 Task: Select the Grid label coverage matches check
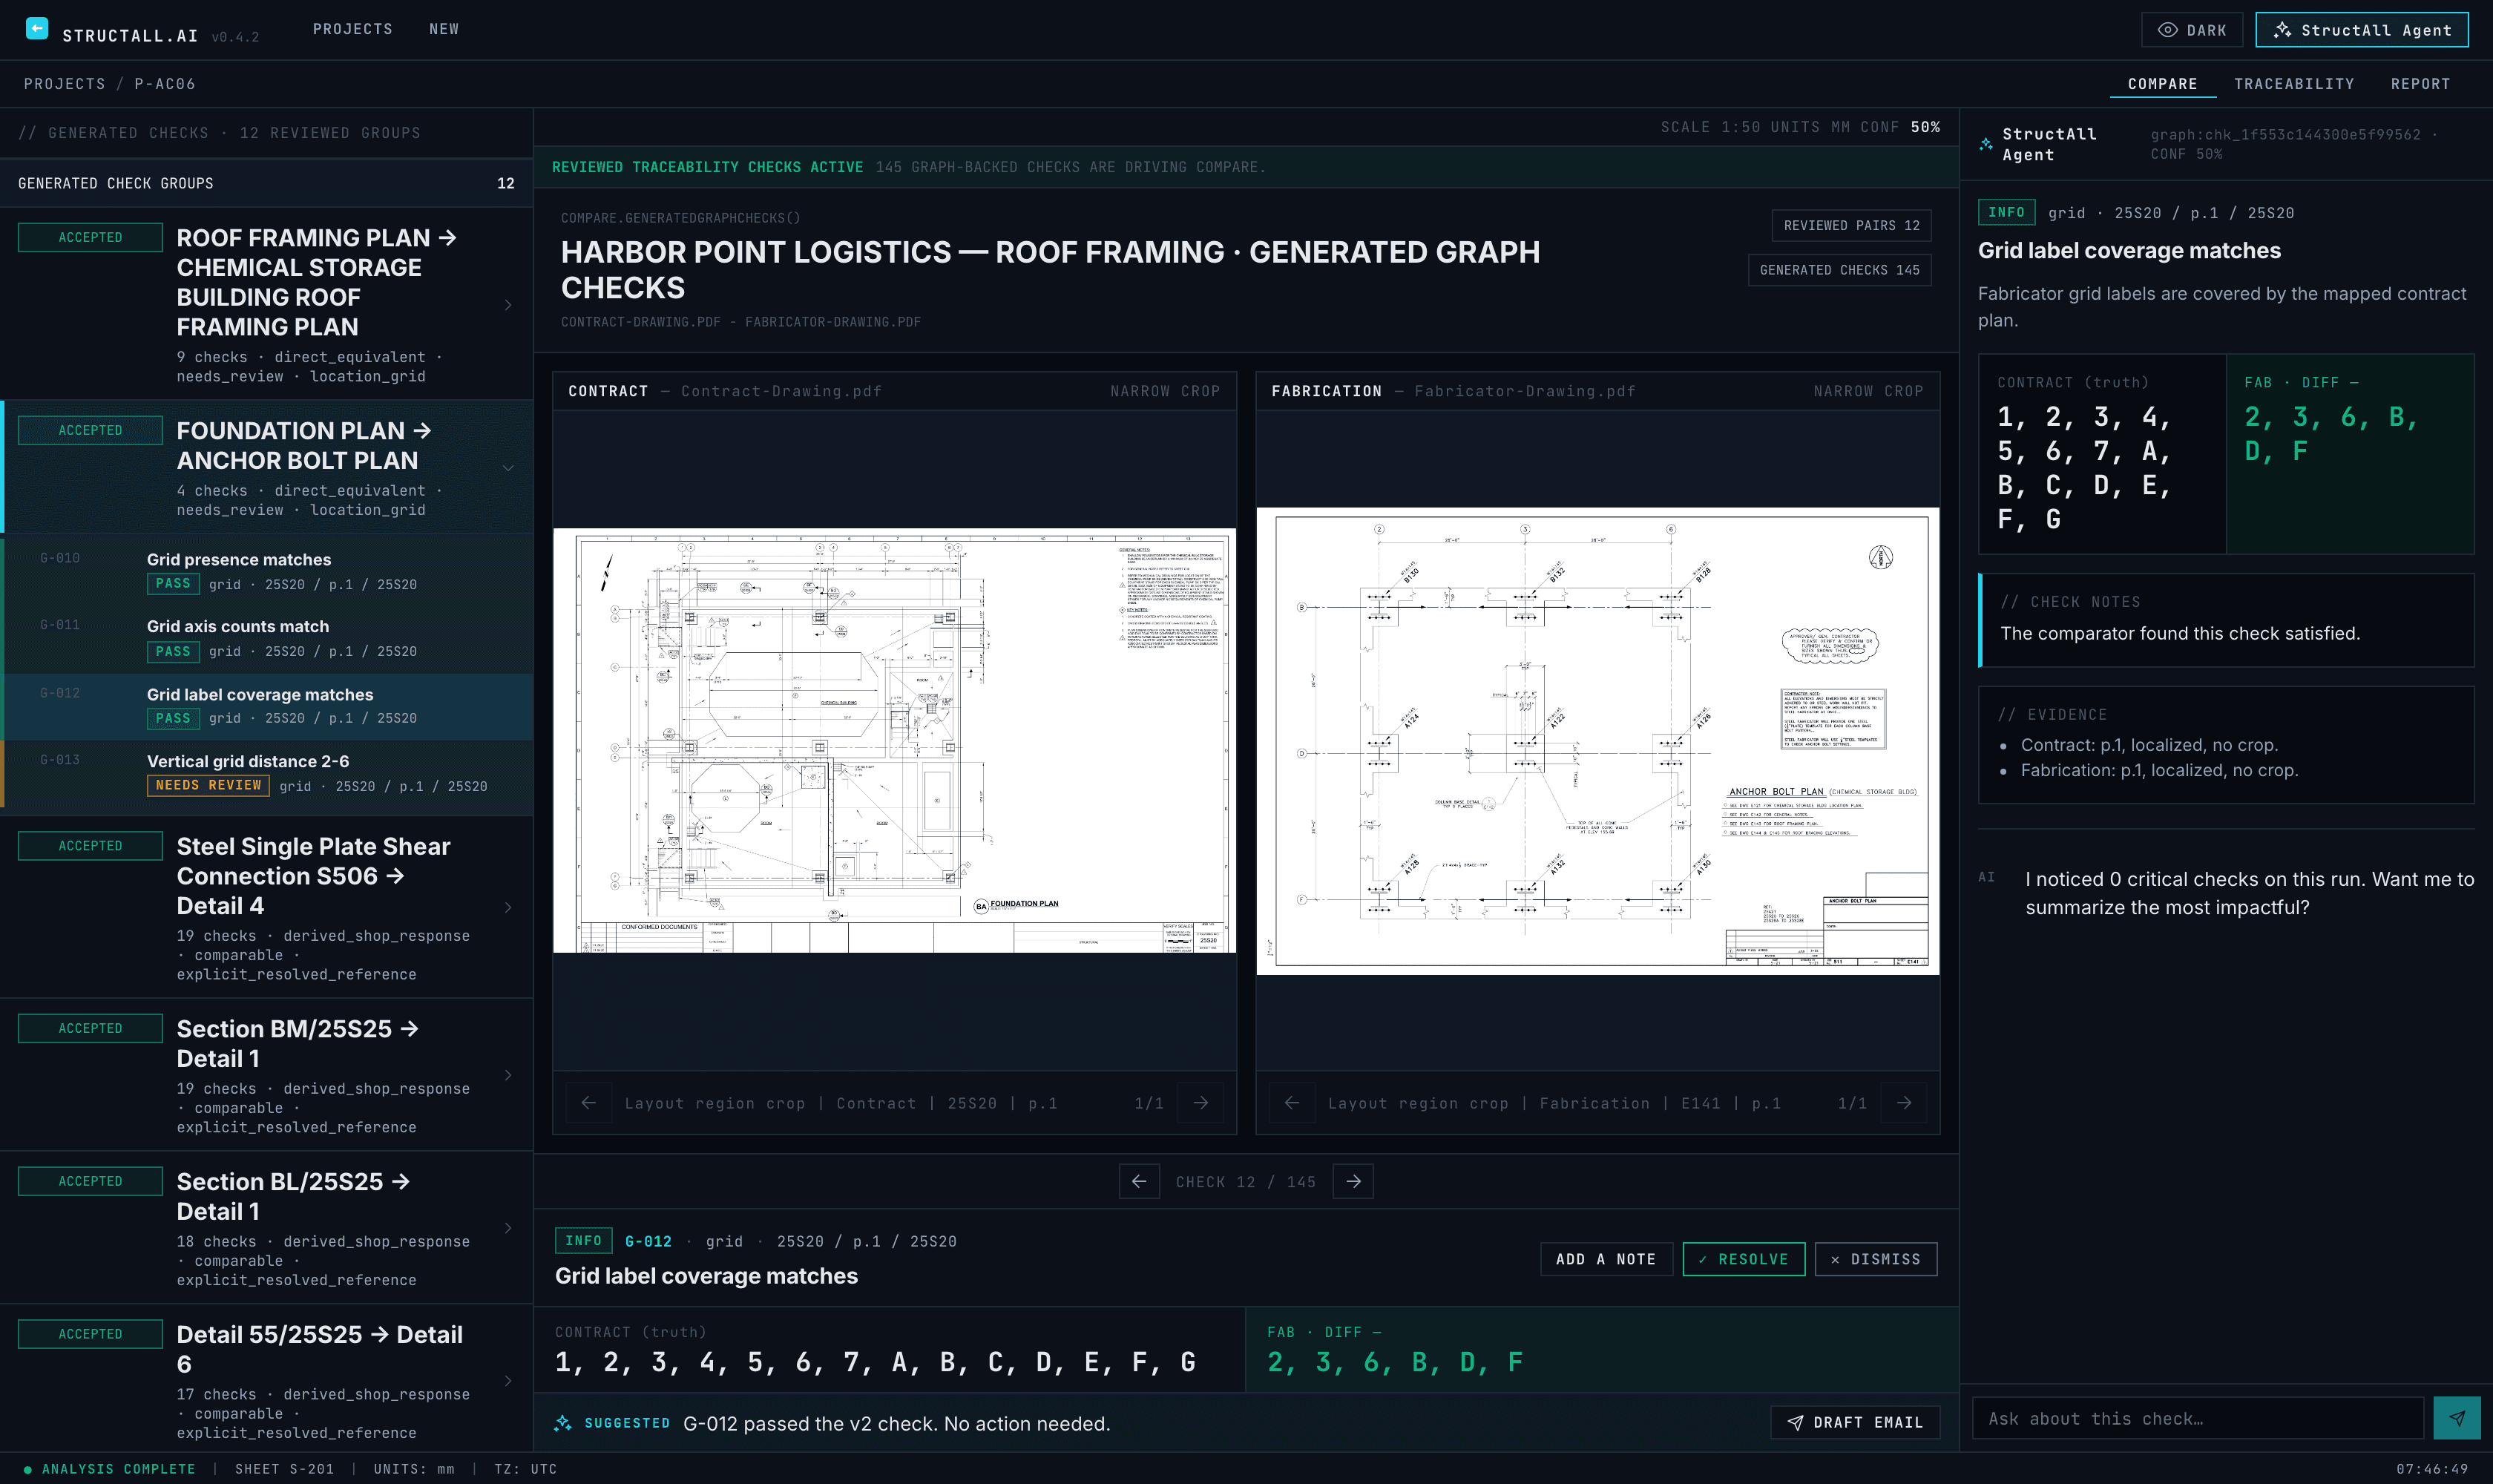(x=268, y=706)
